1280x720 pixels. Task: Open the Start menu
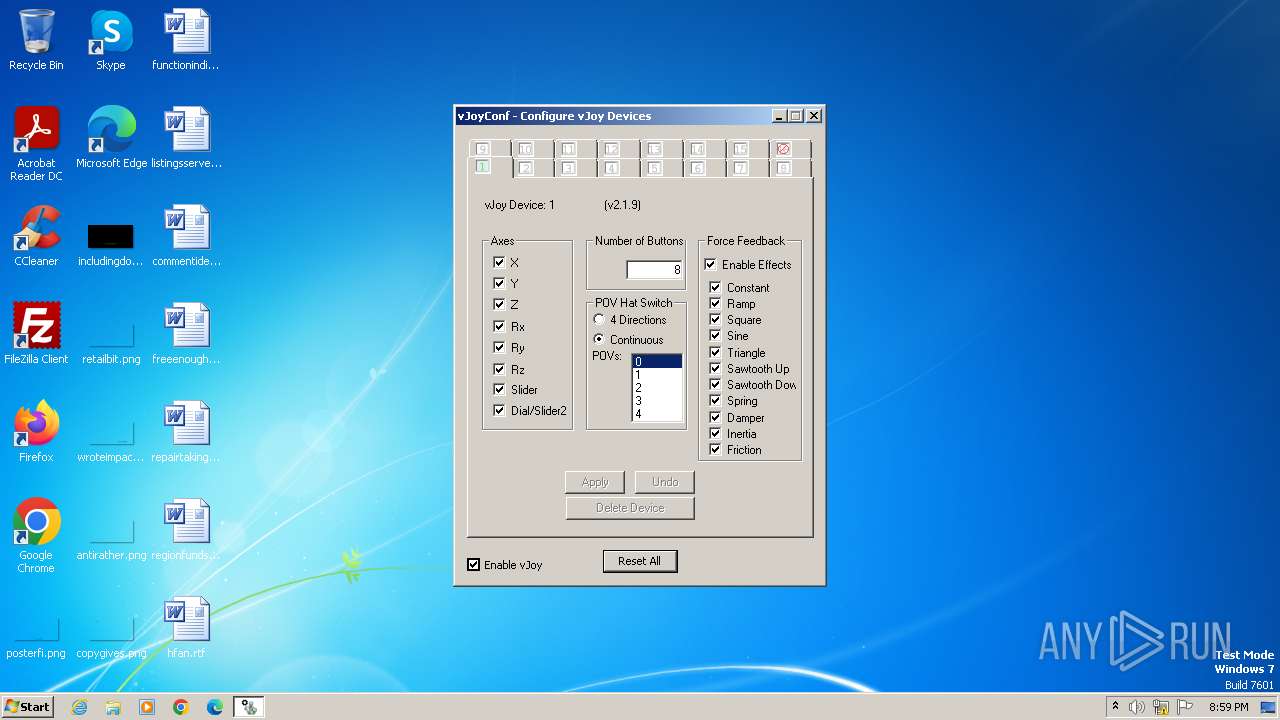[x=27, y=707]
